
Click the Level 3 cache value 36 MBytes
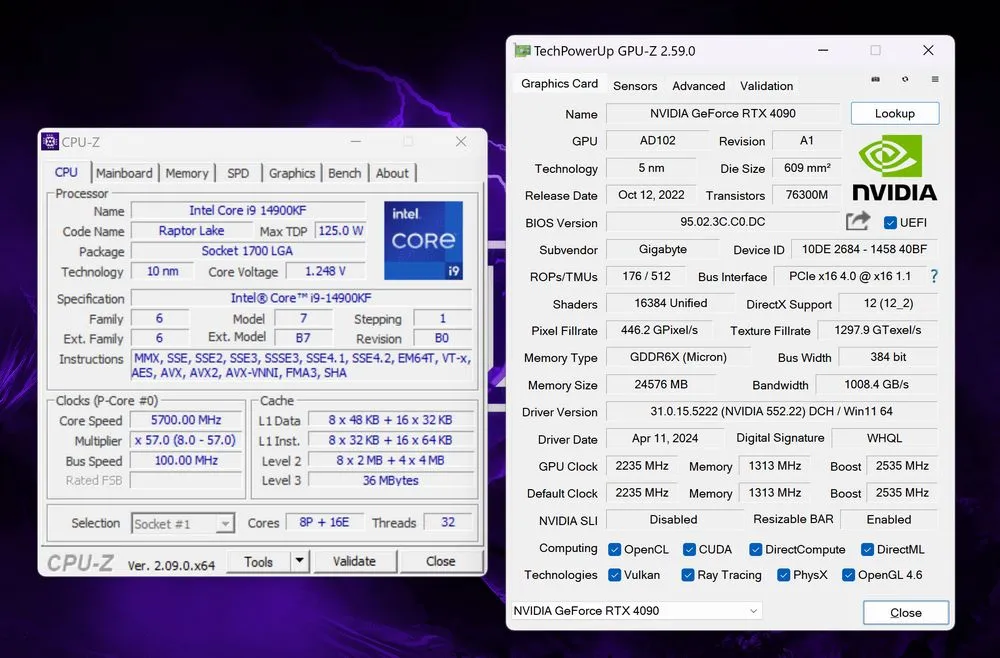[x=391, y=480]
